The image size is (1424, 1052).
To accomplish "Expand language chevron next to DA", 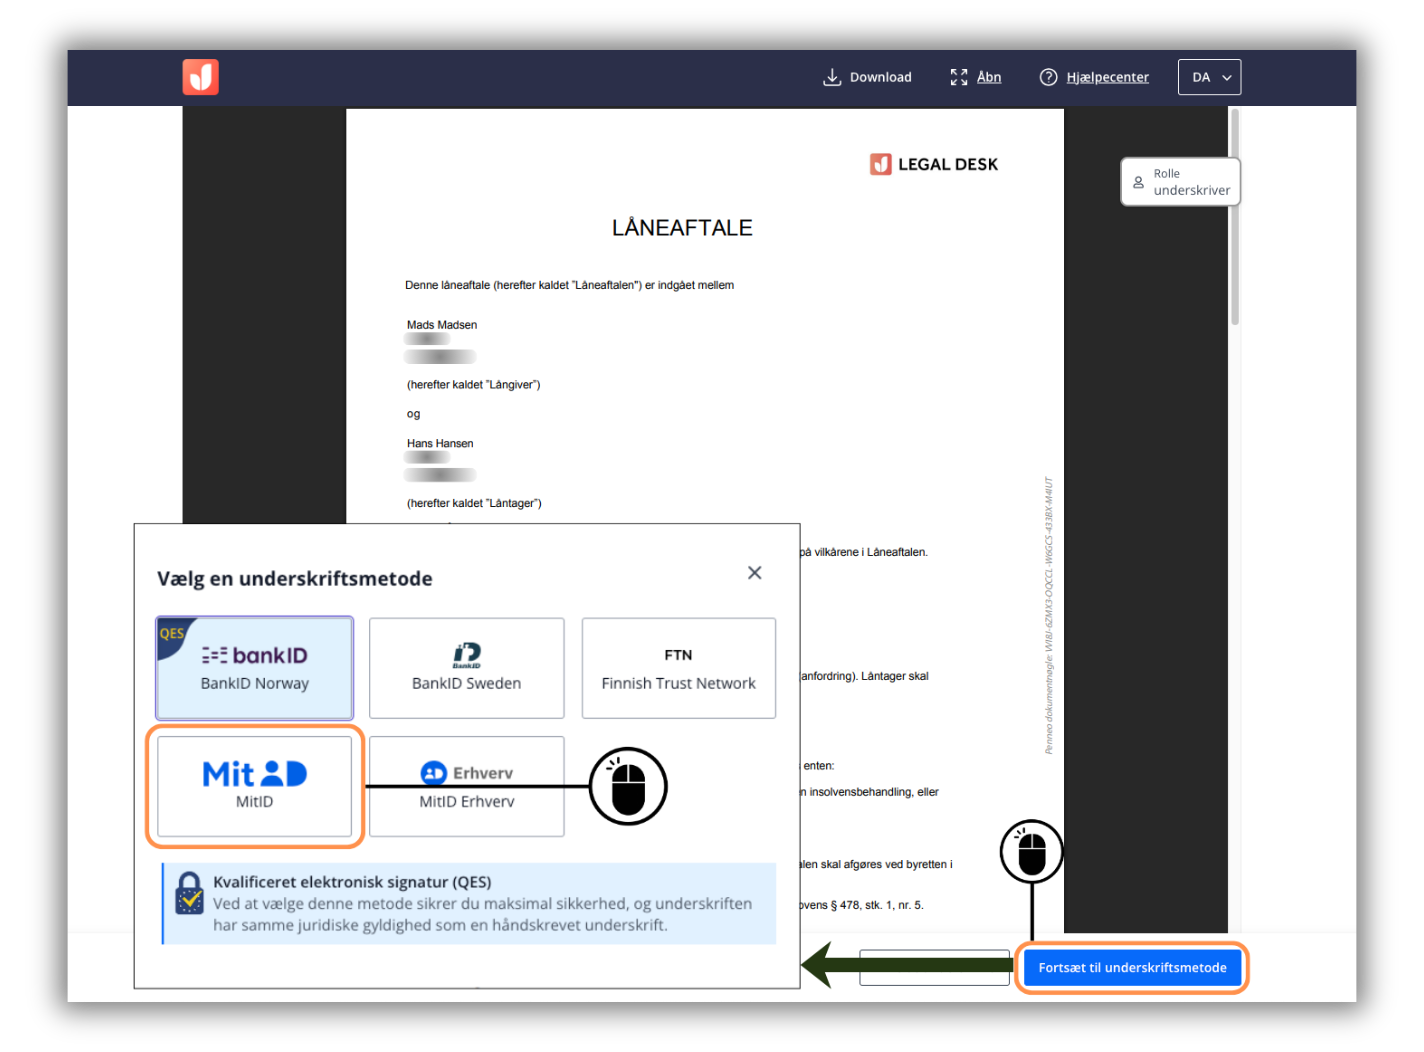I will pyautogui.click(x=1227, y=77).
